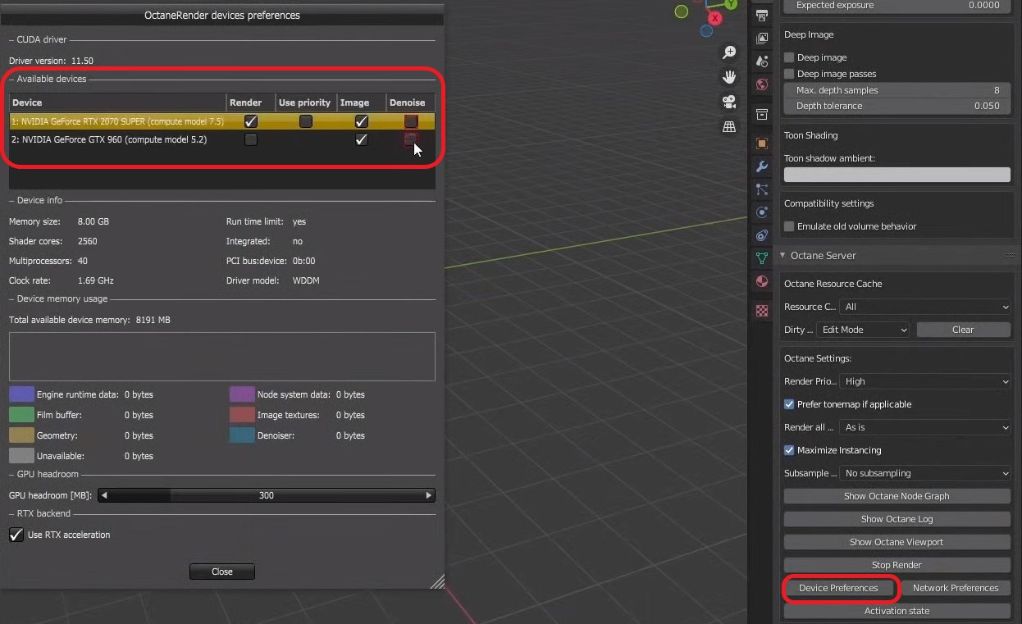Open the Material properties sphere tab

point(762,282)
